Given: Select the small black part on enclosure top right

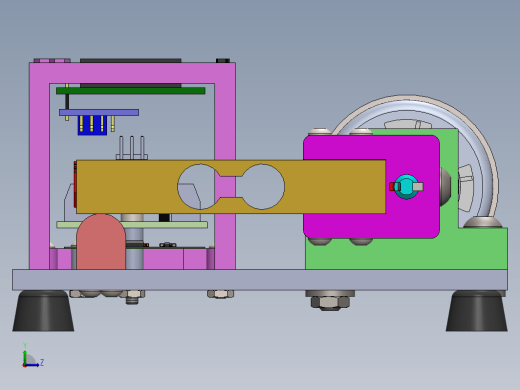Looking at the screenshot, I should coord(223,61).
